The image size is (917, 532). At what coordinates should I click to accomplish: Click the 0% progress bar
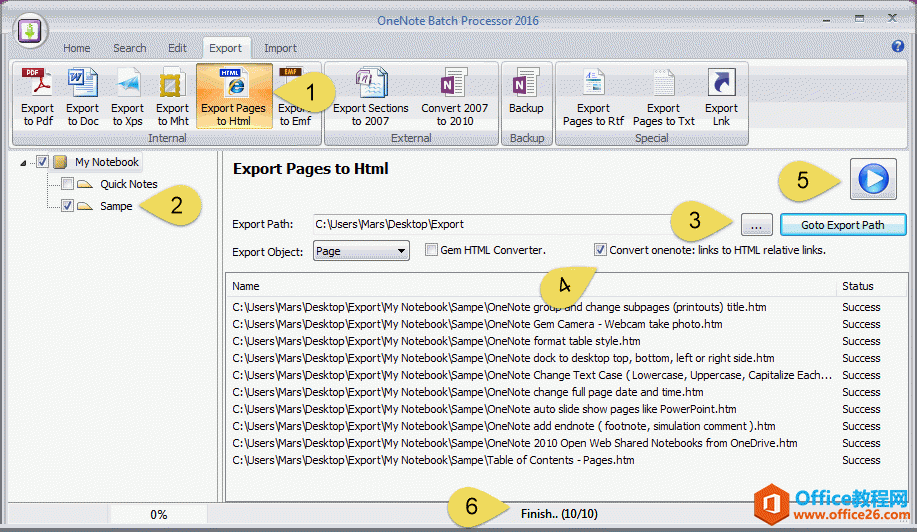click(158, 514)
